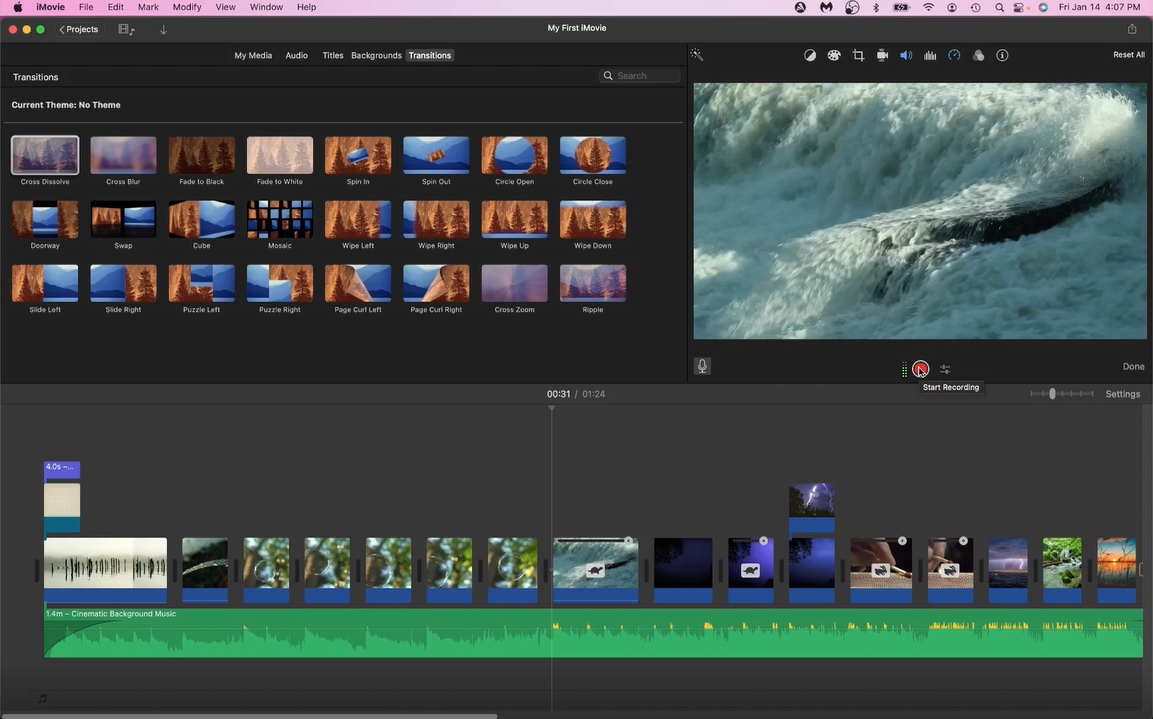This screenshot has height=719, width=1153.
Task: Select the Ripple transition
Action: pos(593,283)
